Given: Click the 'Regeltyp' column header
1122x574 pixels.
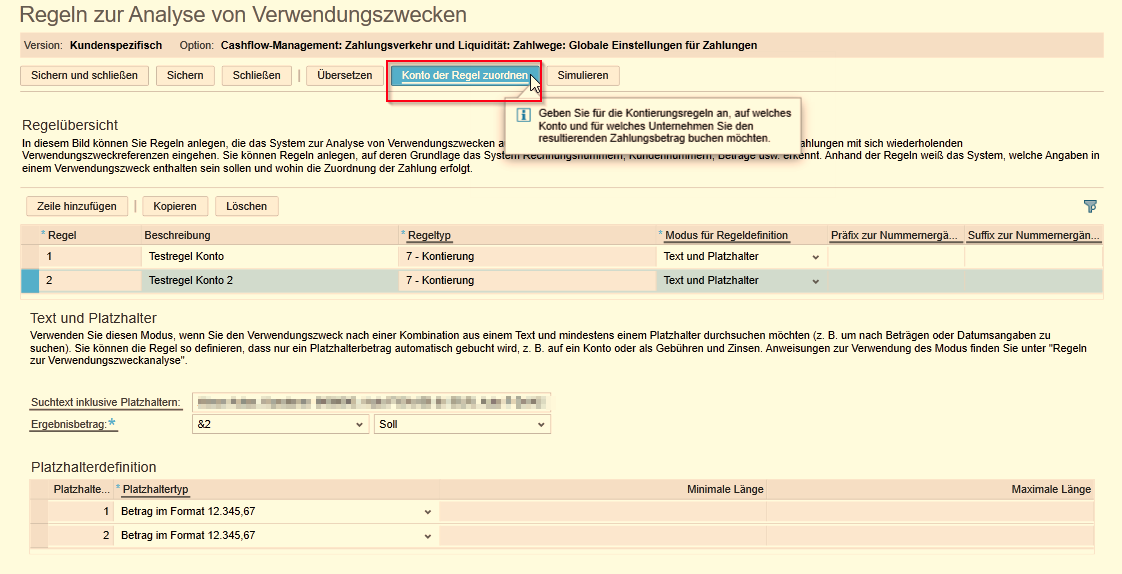Looking at the screenshot, I should tap(429, 235).
